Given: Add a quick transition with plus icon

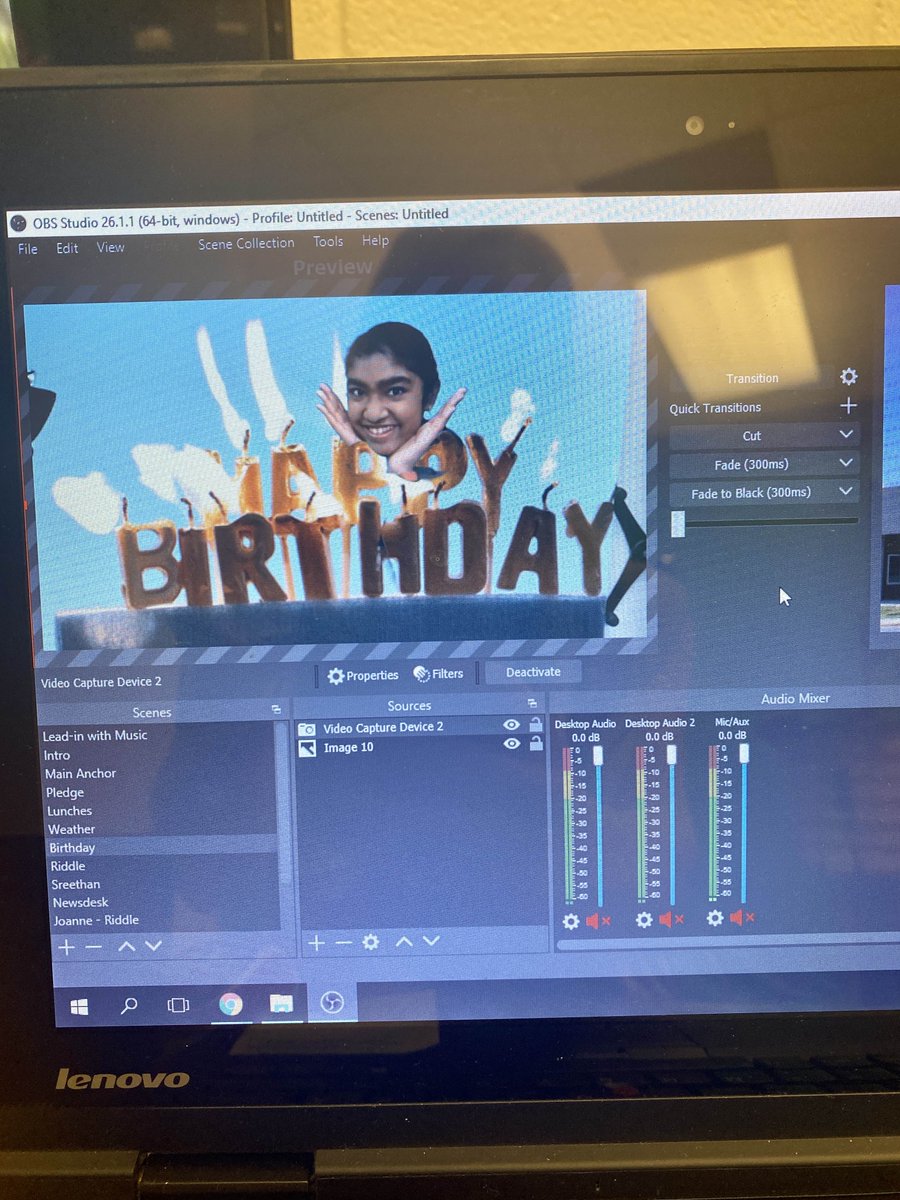Looking at the screenshot, I should (x=848, y=406).
